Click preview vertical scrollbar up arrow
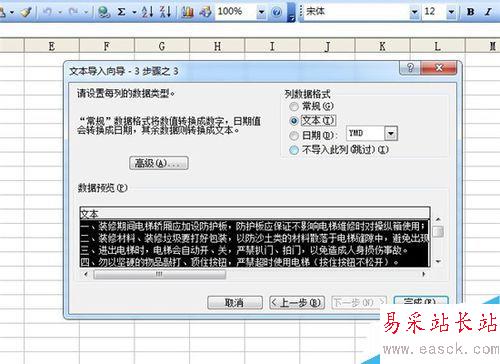500x364 pixels. click(438, 220)
